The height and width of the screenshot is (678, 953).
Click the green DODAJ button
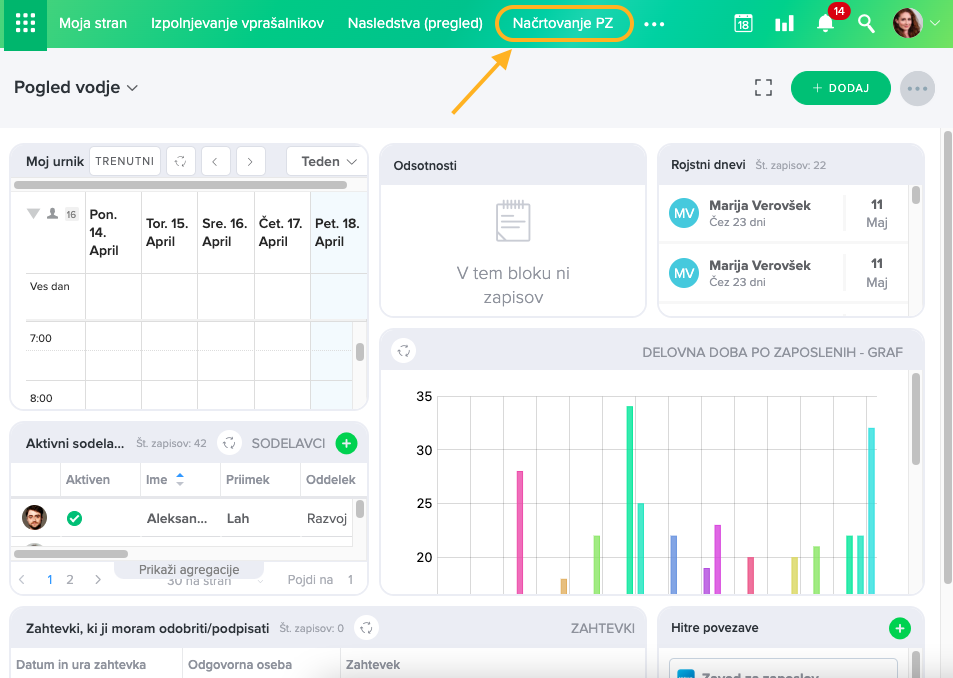point(840,88)
